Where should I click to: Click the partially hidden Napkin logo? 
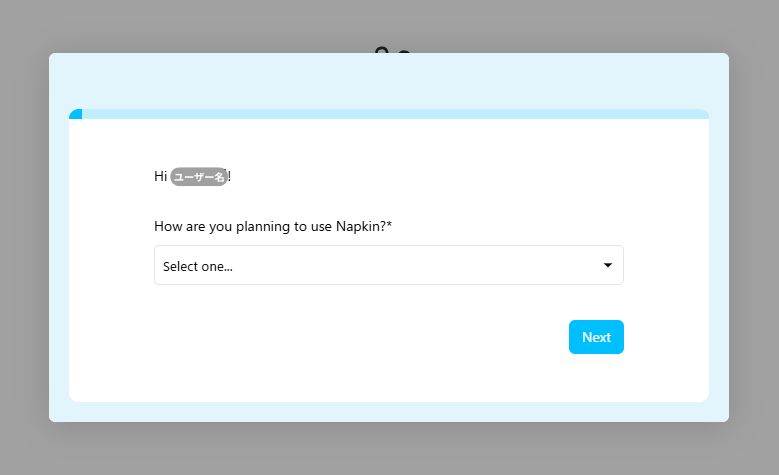(x=392, y=50)
